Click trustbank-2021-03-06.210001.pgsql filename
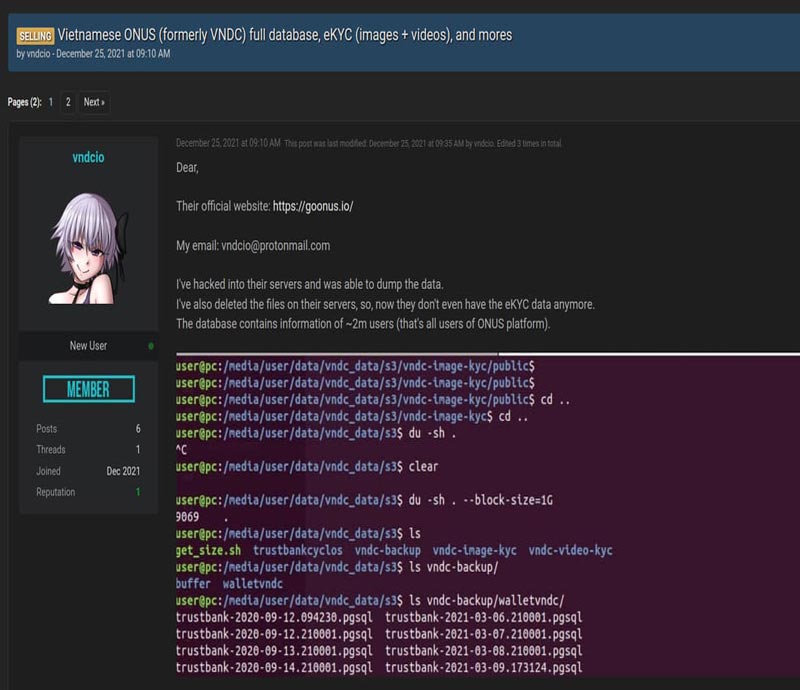Screen dimensions: 800x690 pos(484,617)
